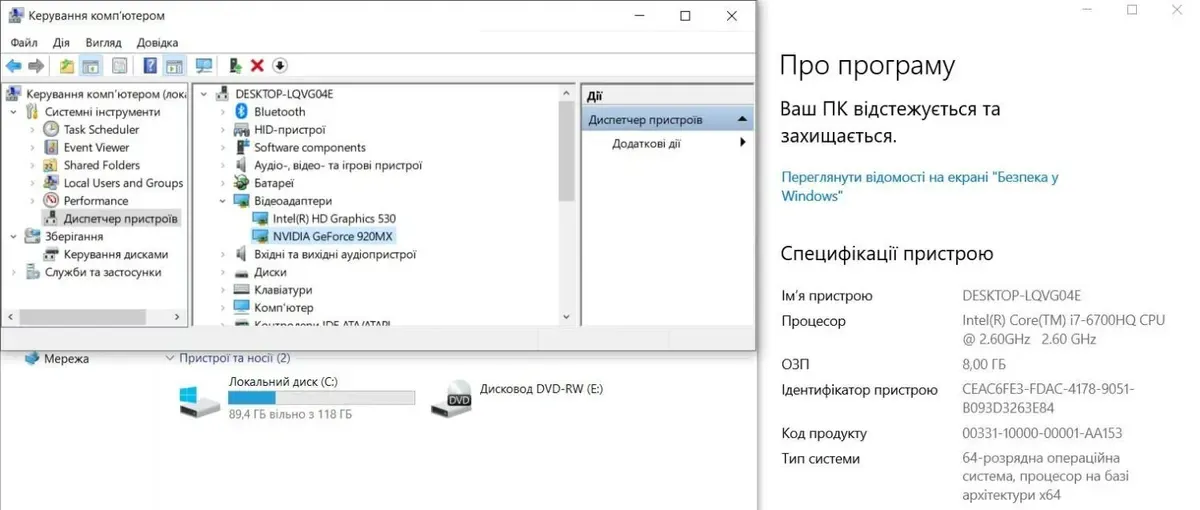Click the device list vertical scrollbar
This screenshot has height=510, width=1200.
tap(567, 150)
